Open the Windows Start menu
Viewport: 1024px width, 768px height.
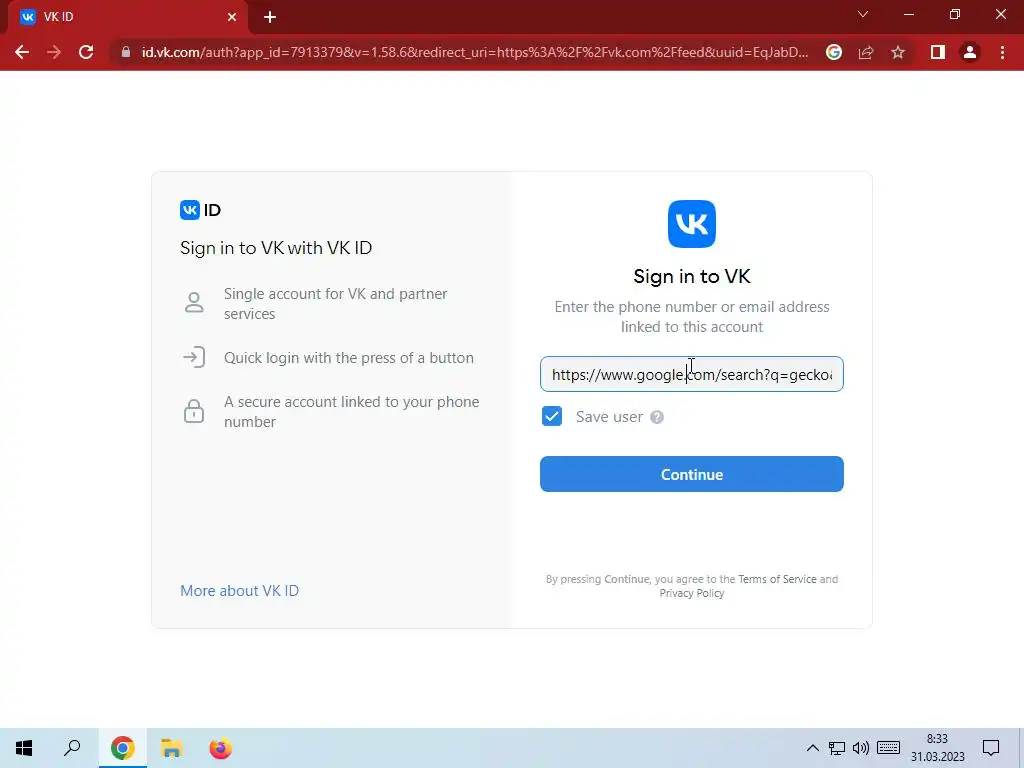point(24,748)
